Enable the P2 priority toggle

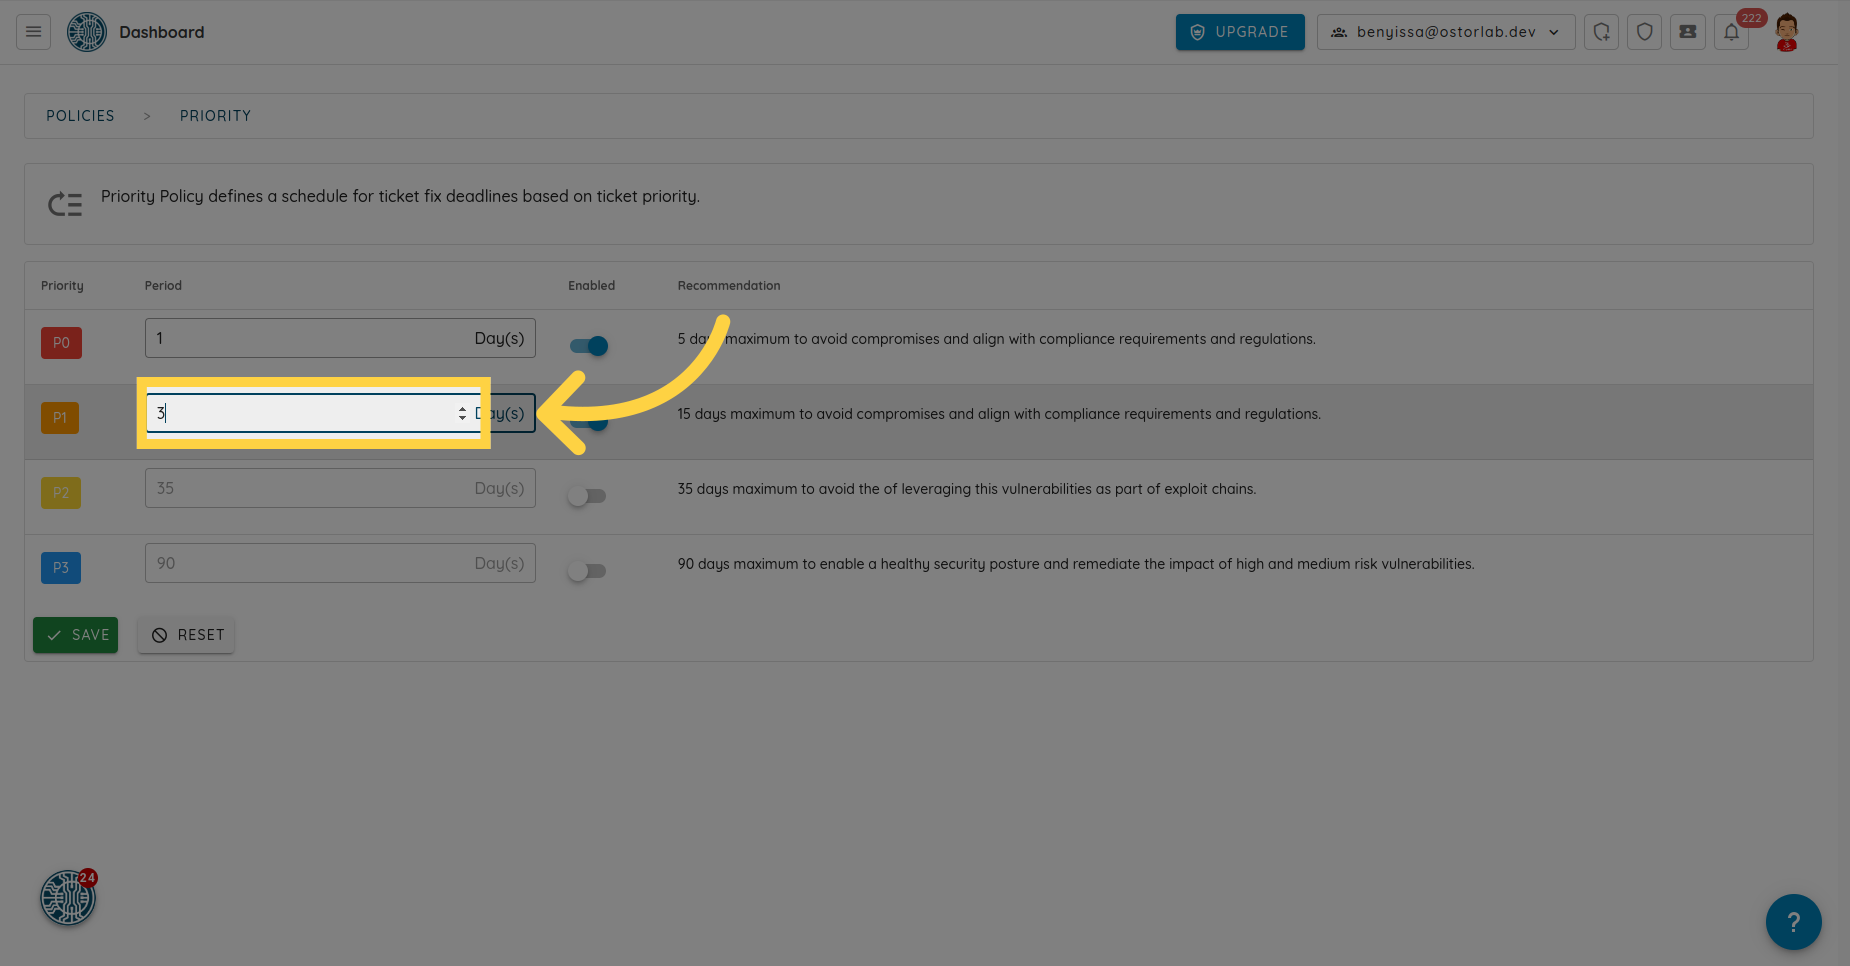pyautogui.click(x=587, y=496)
